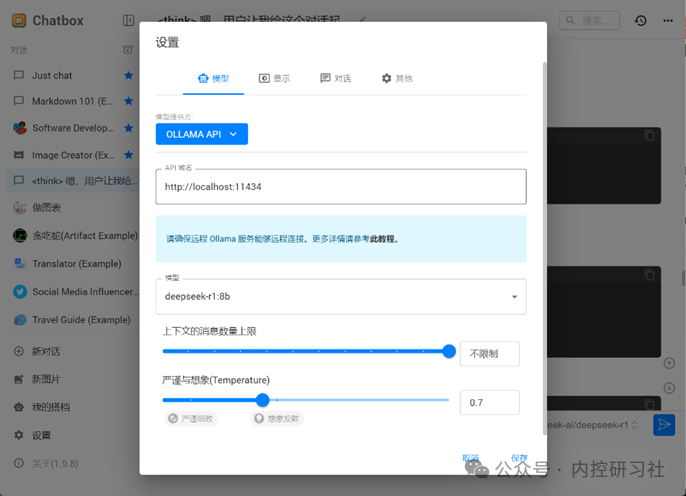The height and width of the screenshot is (496, 686).
Task: Open the Software Developer conversation
Action: [x=72, y=128]
